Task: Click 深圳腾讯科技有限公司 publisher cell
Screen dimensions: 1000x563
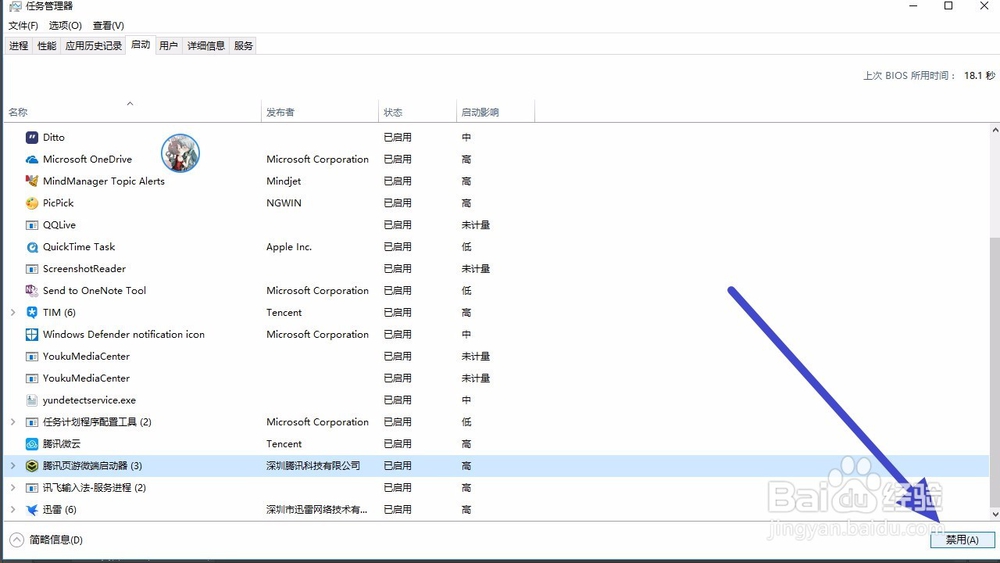Action: 313,466
